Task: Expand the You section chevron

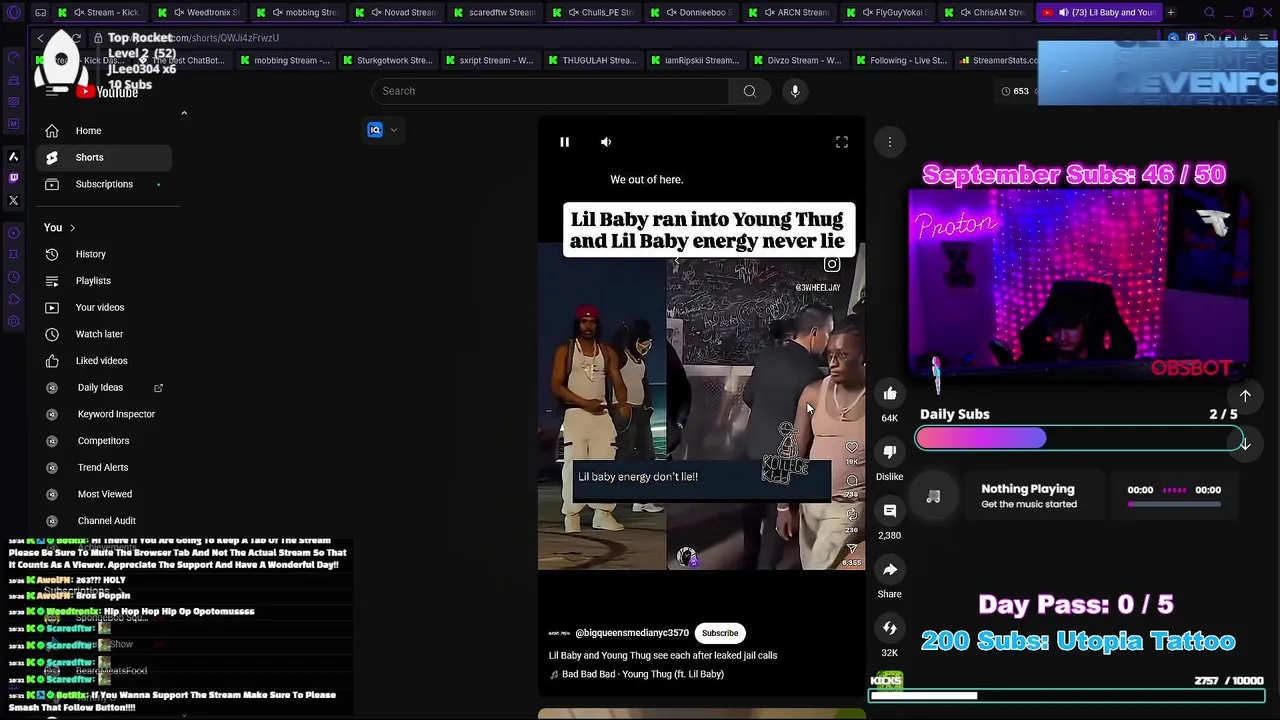Action: tap(72, 228)
